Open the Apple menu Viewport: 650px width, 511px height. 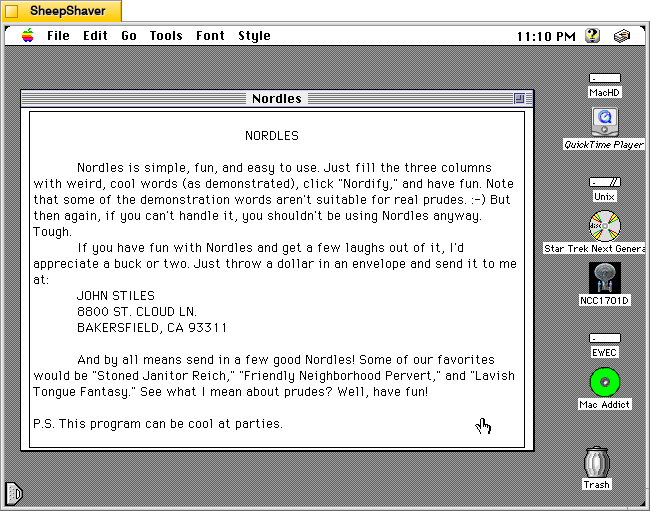point(28,36)
